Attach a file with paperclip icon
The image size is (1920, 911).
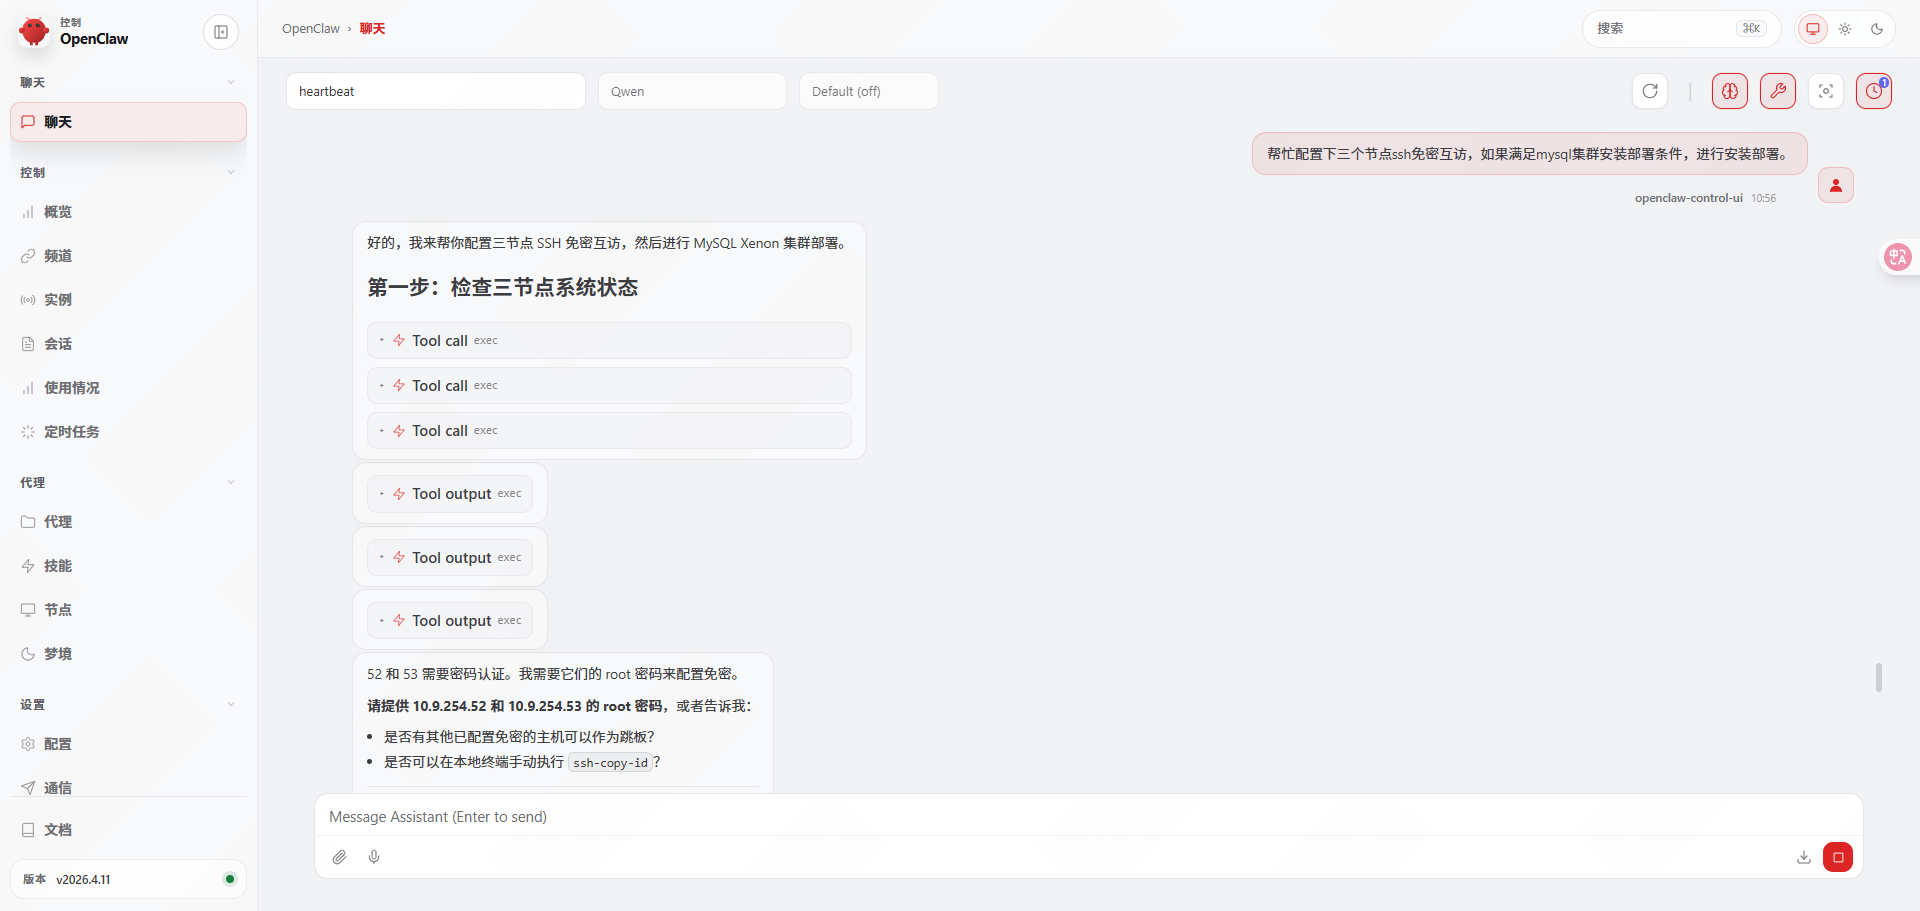click(340, 857)
